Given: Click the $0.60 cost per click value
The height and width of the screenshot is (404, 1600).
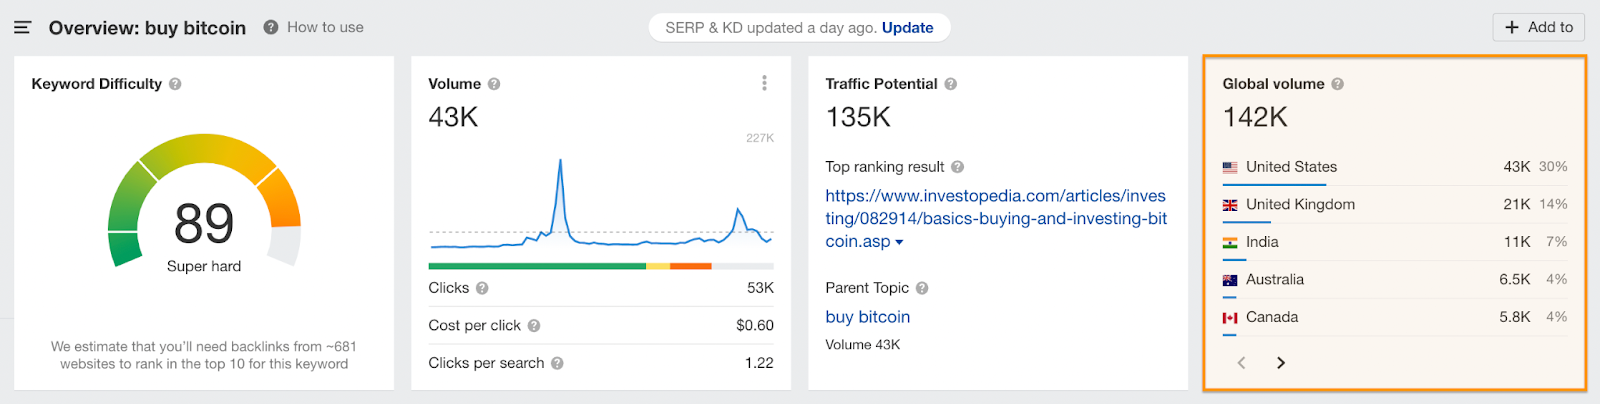Looking at the screenshot, I should (755, 326).
